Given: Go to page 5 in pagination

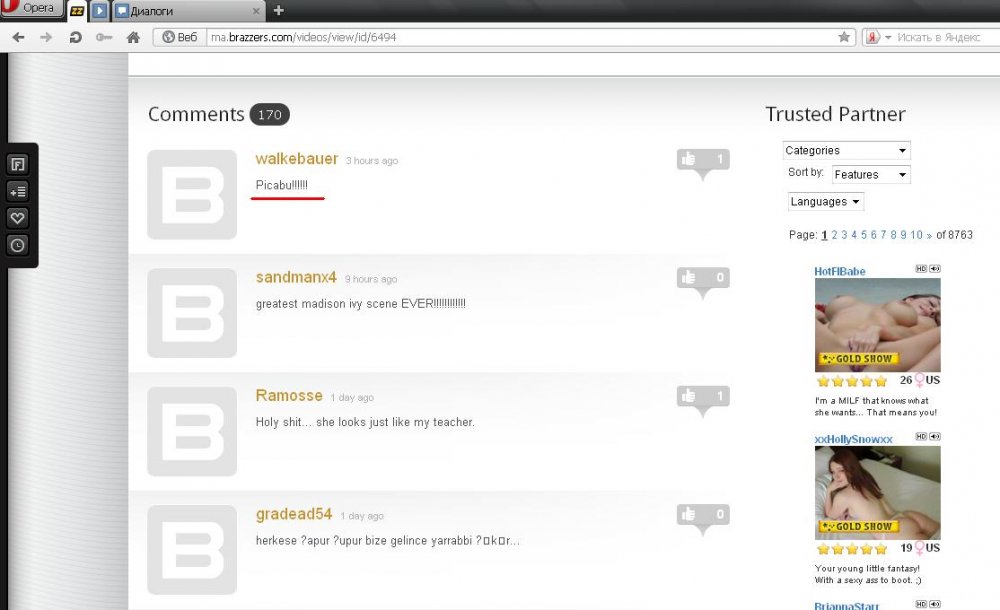Looking at the screenshot, I should click(864, 235).
